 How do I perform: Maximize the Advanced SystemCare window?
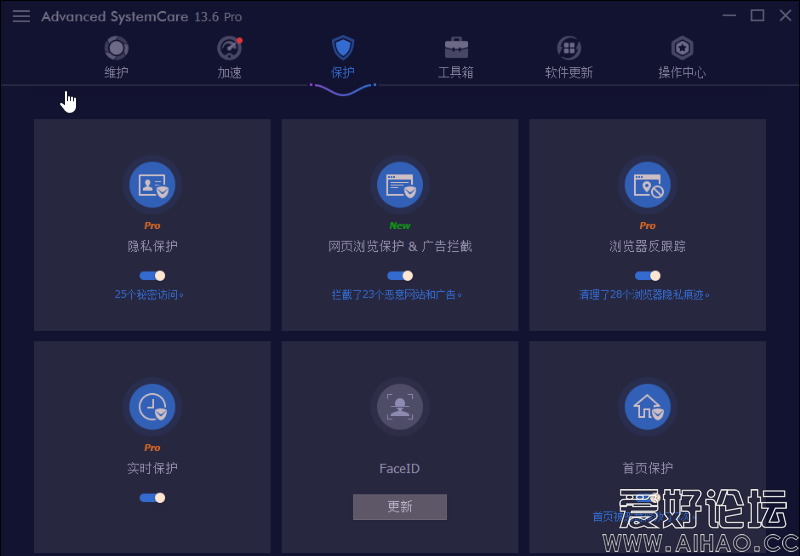coord(757,15)
